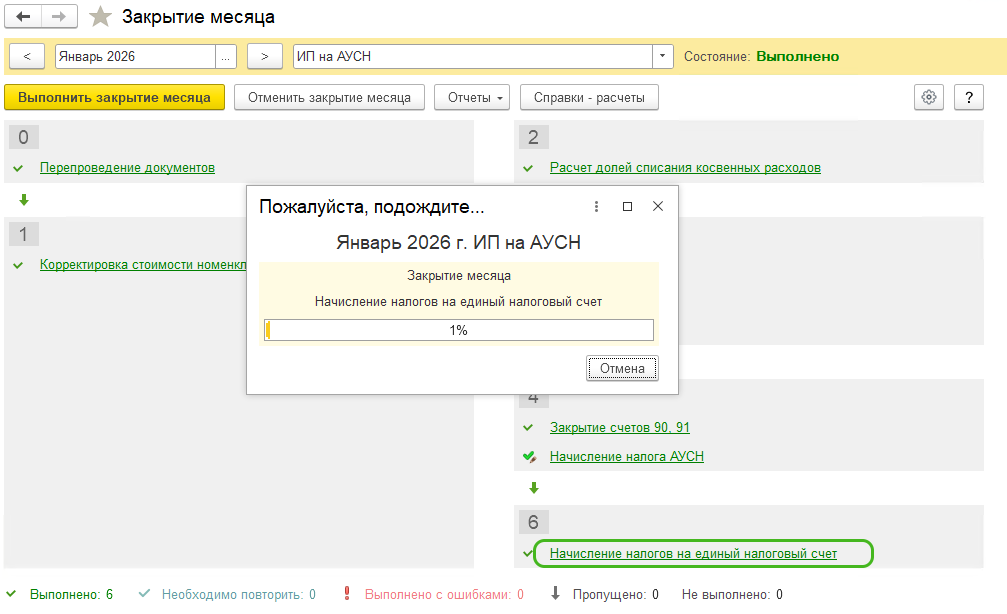Click Отменить закрытие месяца button
The image size is (1007, 614).
(x=329, y=97)
